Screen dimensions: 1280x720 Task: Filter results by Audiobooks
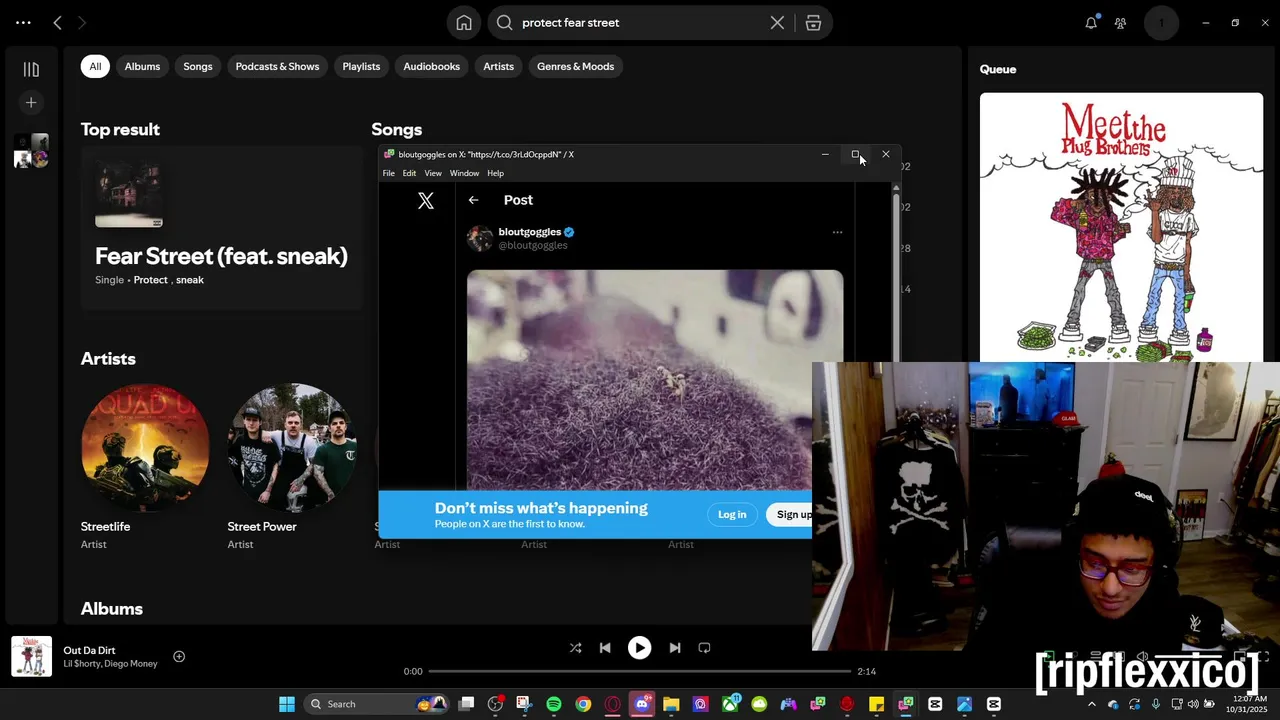coord(431,67)
